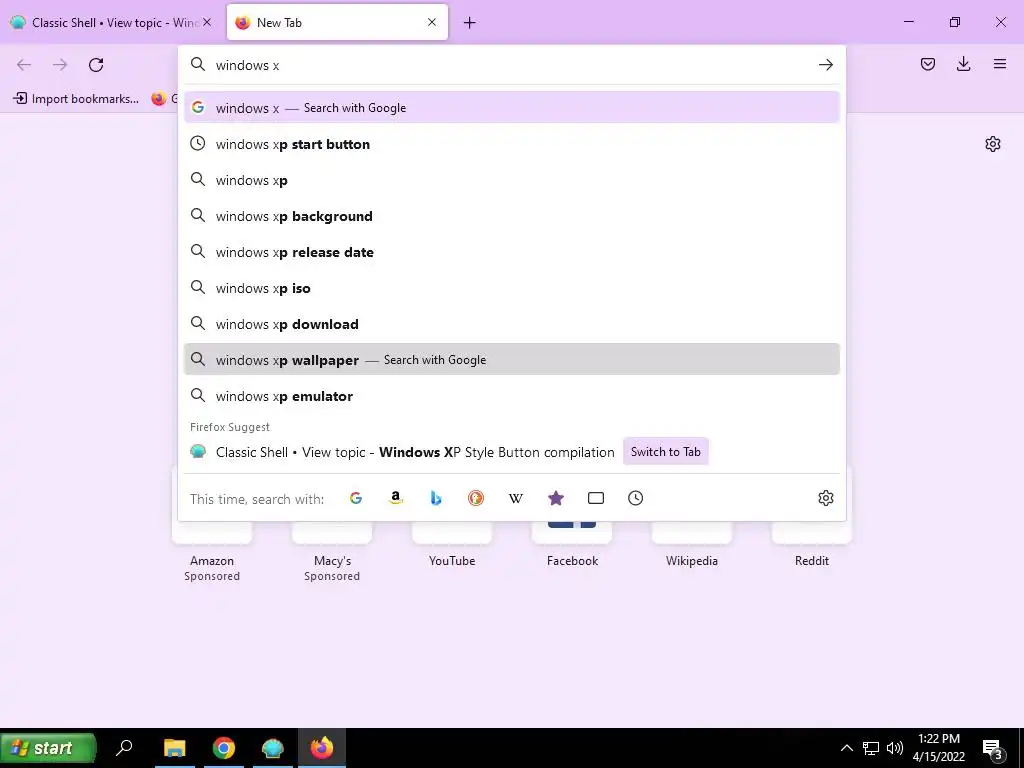Go back with the back arrow button
Image resolution: width=1024 pixels, height=768 pixels.
24,65
